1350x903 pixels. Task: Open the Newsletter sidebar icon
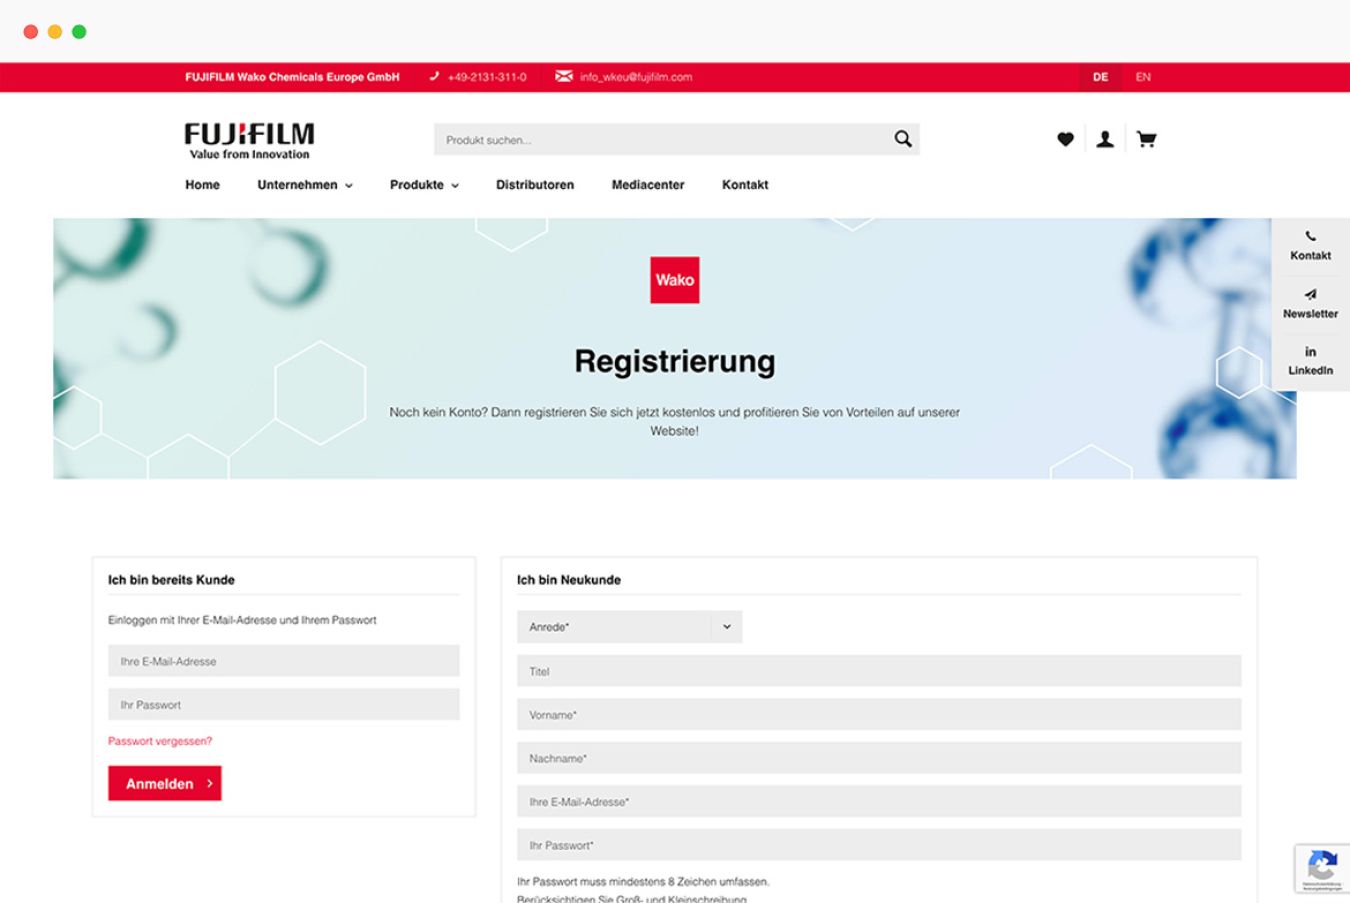tap(1310, 303)
